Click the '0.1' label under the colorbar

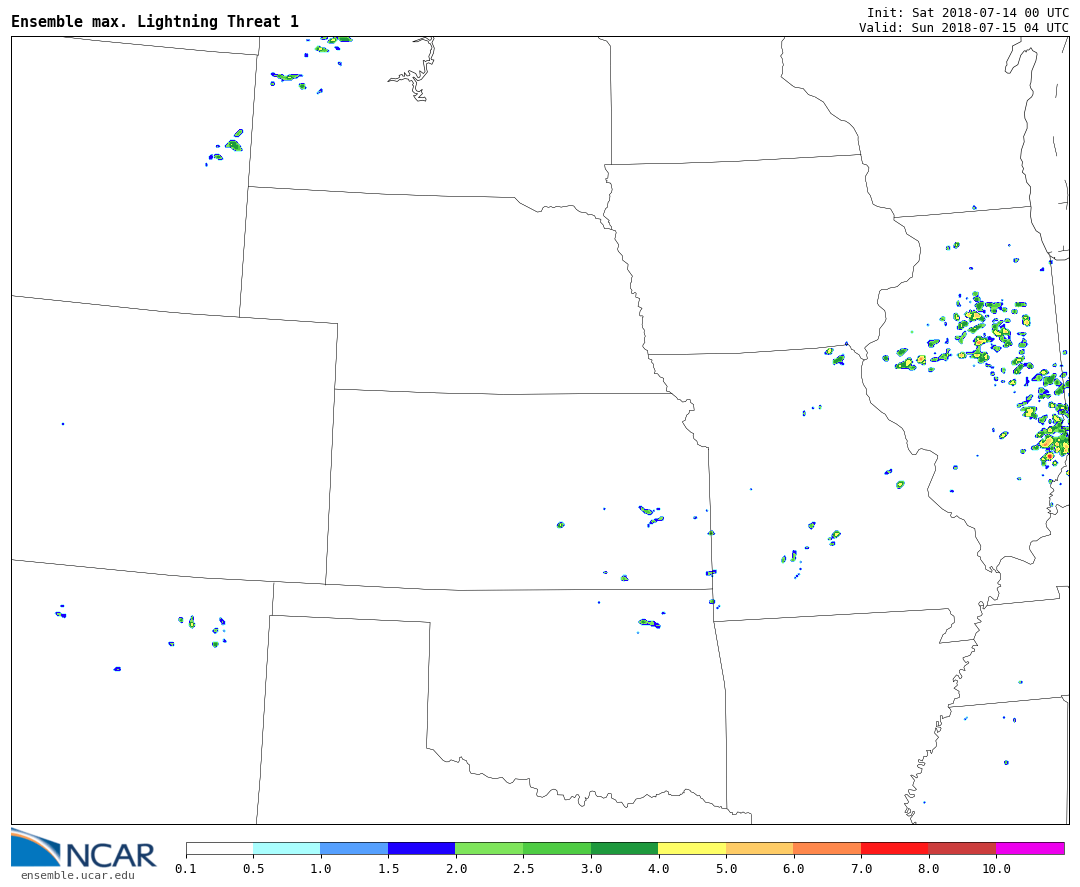click(x=186, y=869)
